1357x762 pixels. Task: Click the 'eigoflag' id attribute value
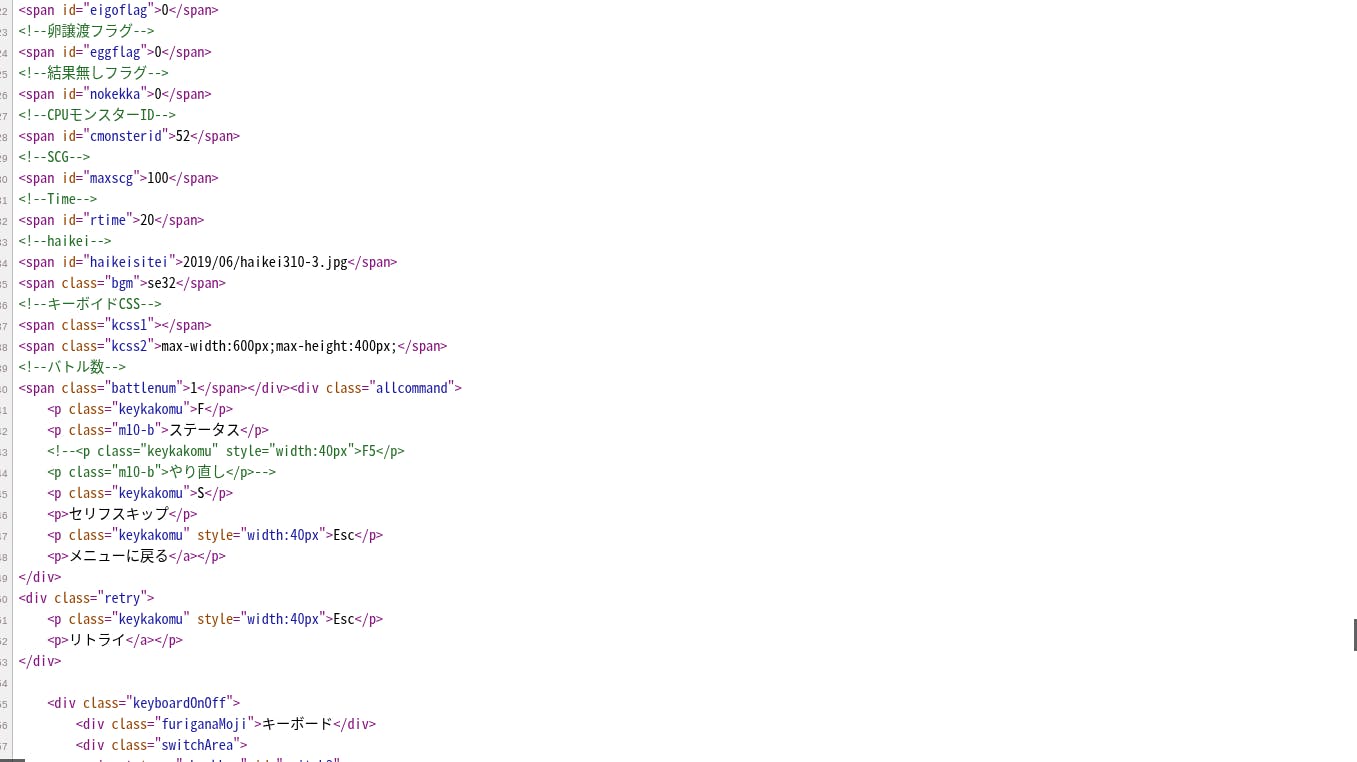click(x=118, y=10)
